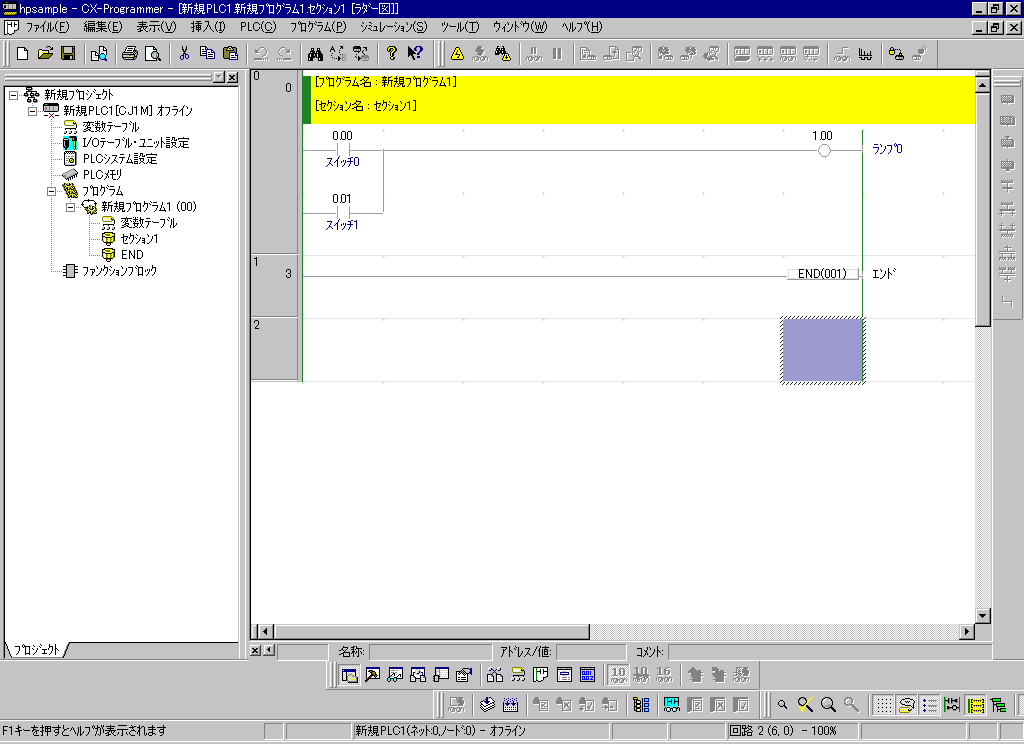Collapse the 新規PLC1[CJ1M] tree node
The image size is (1024, 744).
(32, 111)
